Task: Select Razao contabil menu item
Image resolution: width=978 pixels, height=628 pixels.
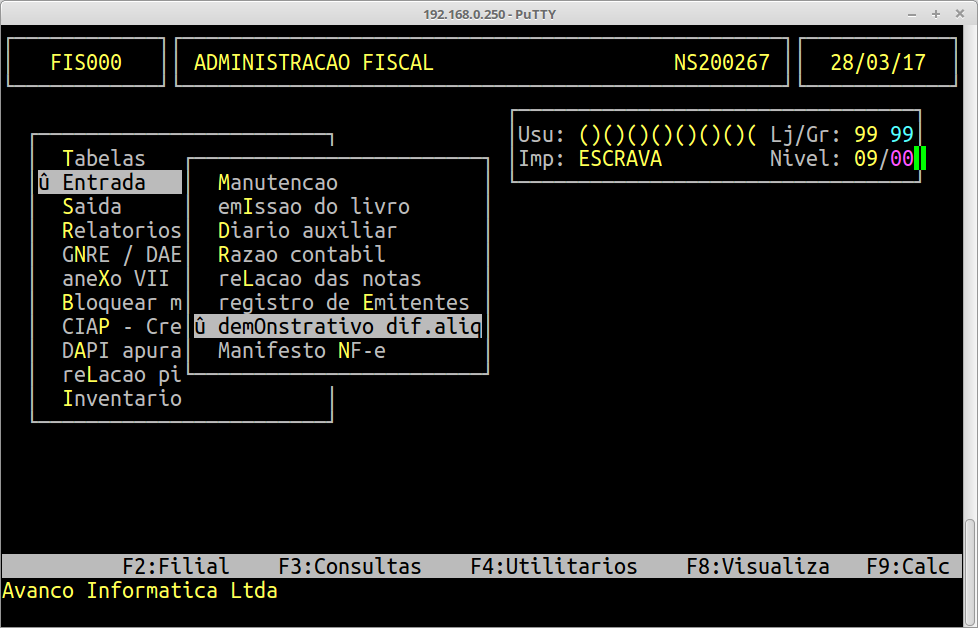Action: [x=301, y=255]
